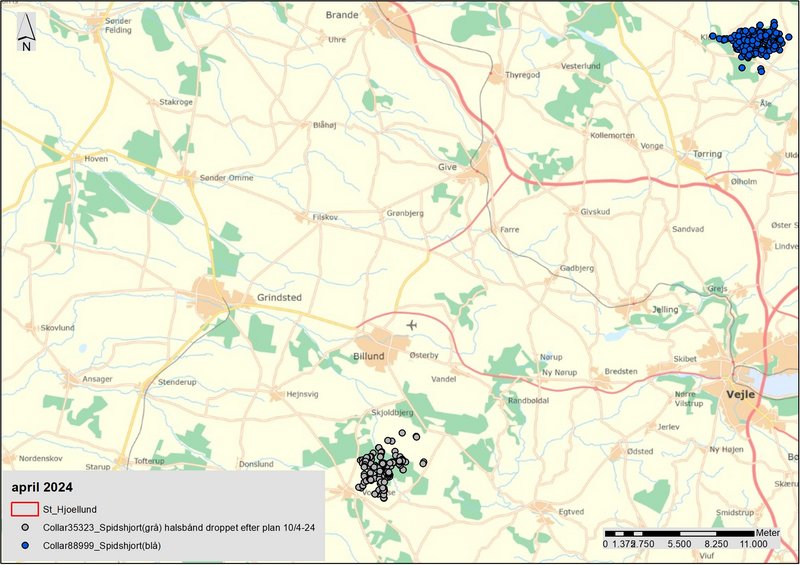Click the scale bar in the bottom right

(x=680, y=532)
